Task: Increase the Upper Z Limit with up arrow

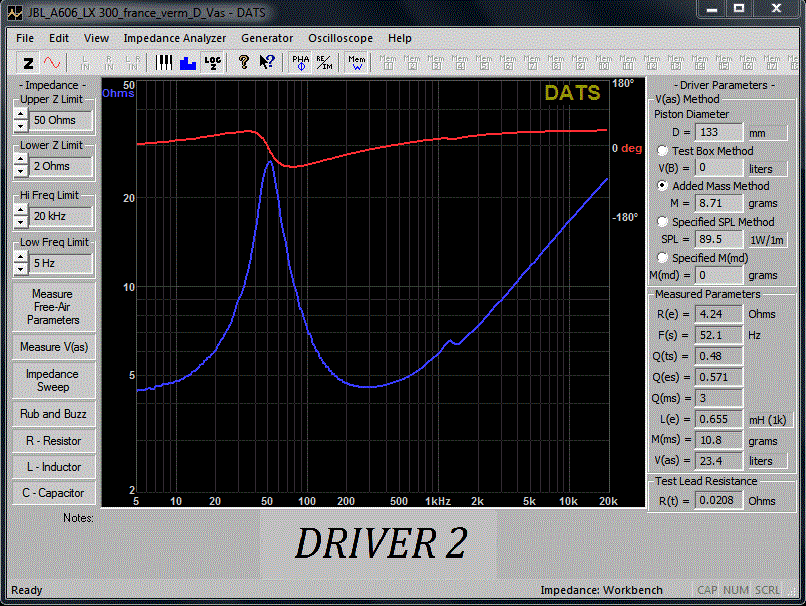Action: 20,114
